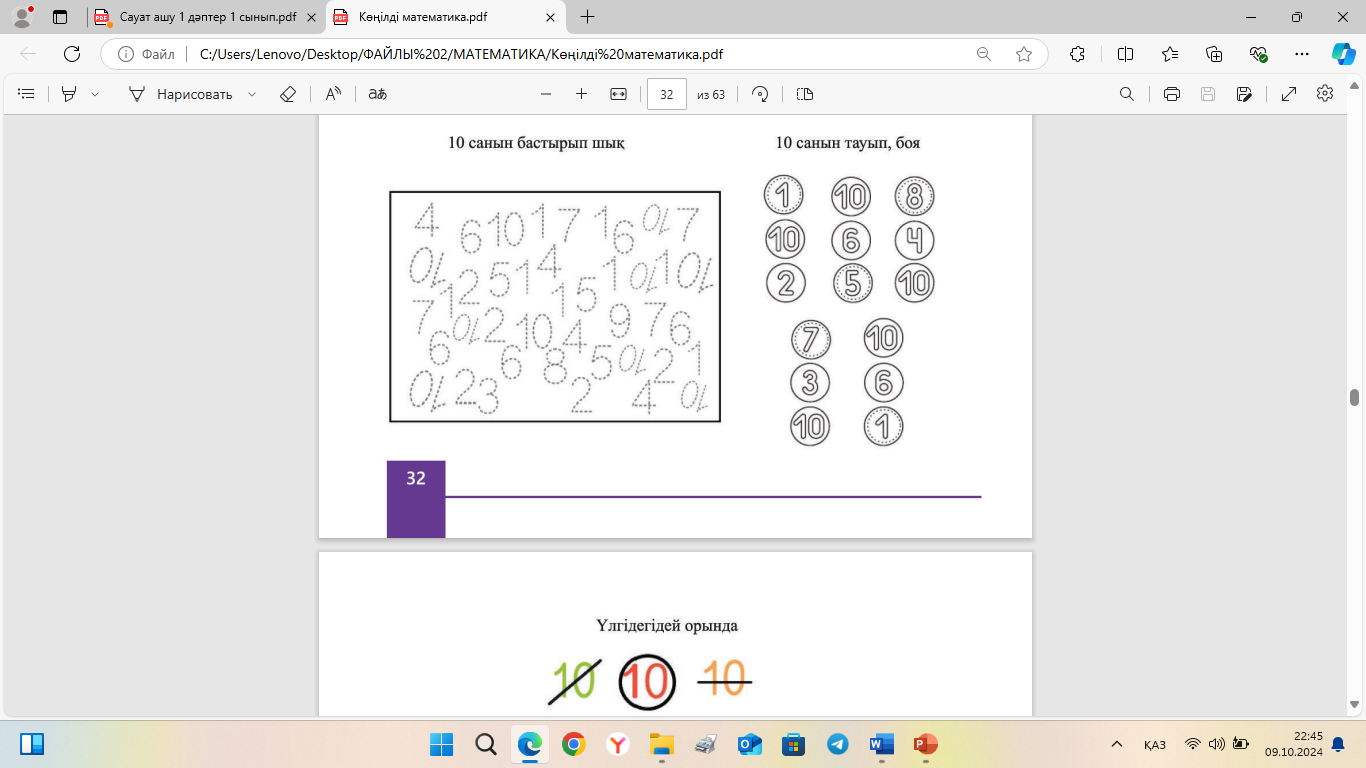Open the PDF translate tool
The width and height of the screenshot is (1366, 768).
(x=377, y=94)
